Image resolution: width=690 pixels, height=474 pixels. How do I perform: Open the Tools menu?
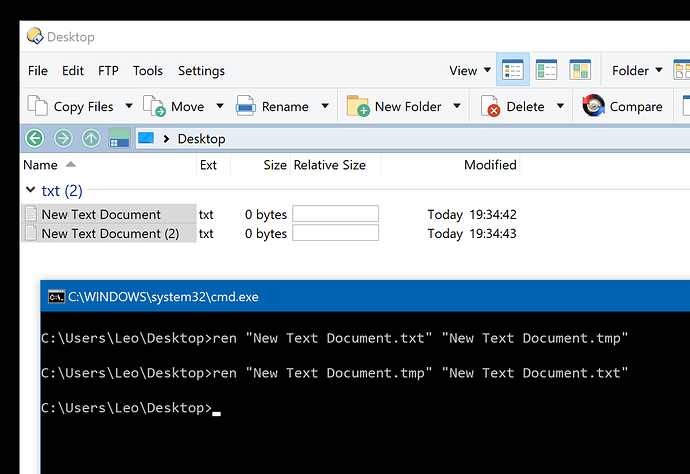148,71
